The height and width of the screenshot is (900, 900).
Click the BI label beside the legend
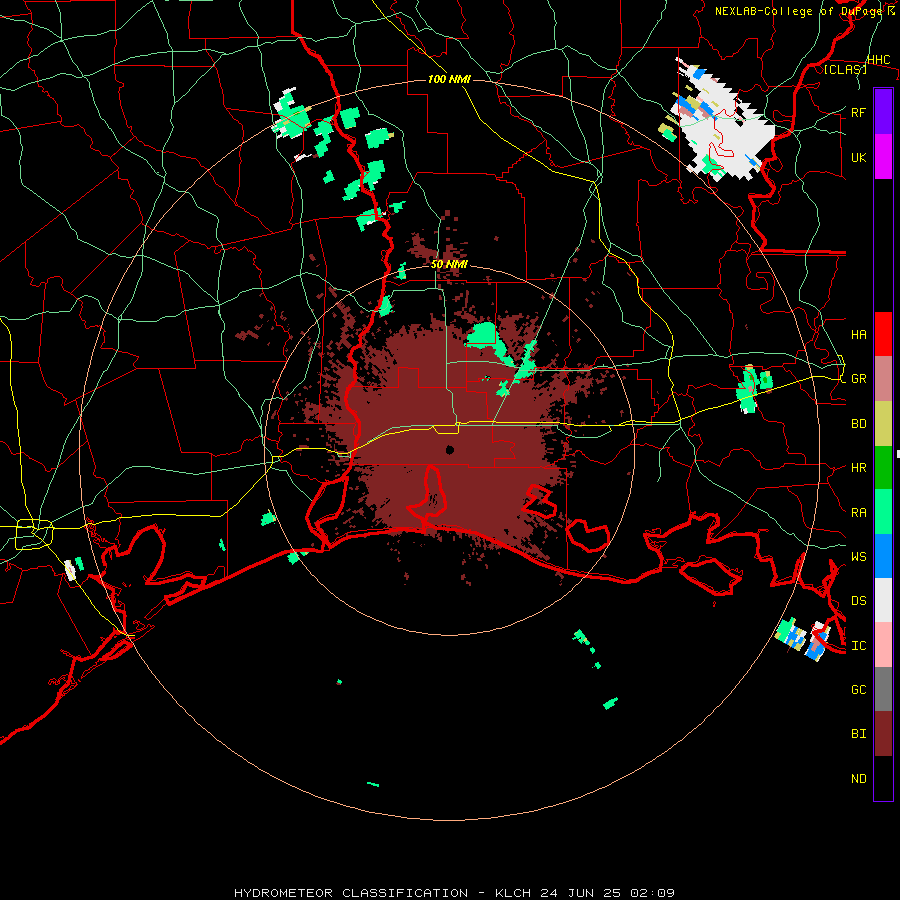click(x=859, y=734)
